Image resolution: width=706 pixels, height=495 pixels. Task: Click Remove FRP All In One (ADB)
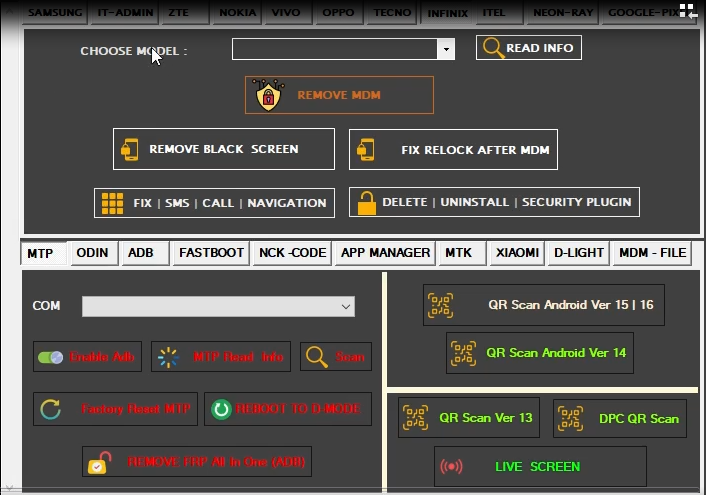(198, 463)
